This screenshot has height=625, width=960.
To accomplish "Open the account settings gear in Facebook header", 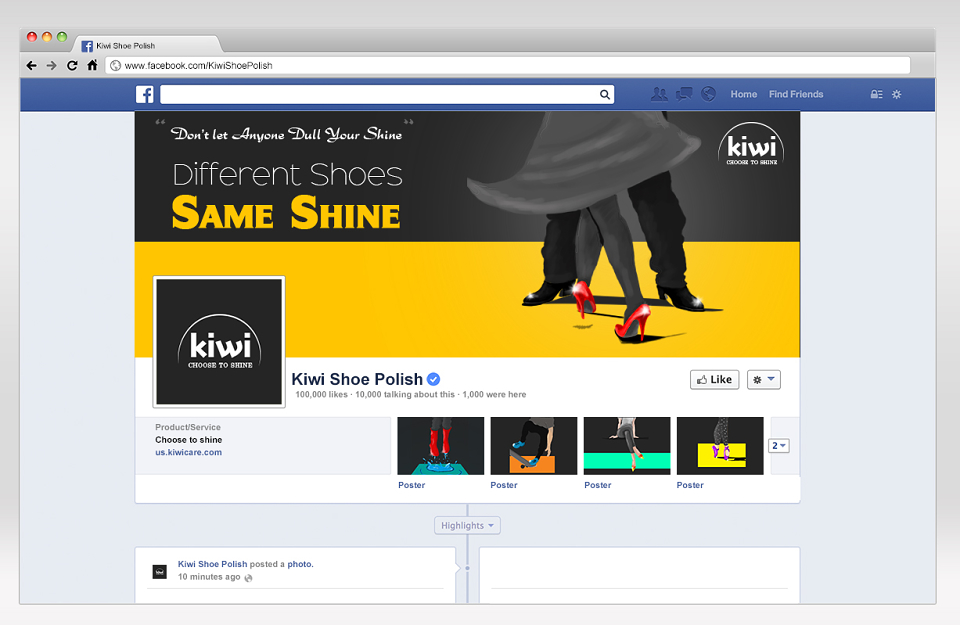I will pos(896,94).
